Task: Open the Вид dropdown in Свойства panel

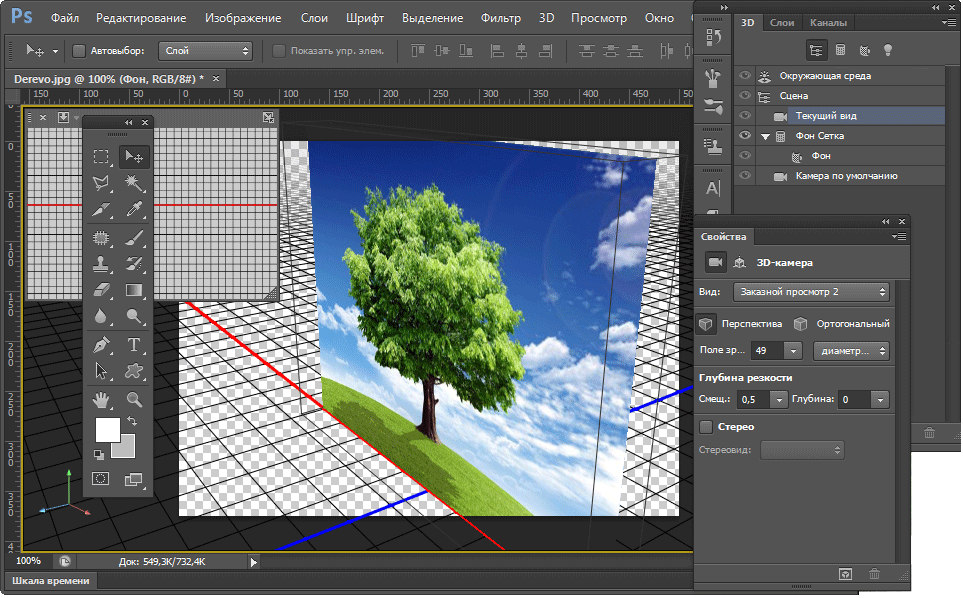Action: [811, 292]
